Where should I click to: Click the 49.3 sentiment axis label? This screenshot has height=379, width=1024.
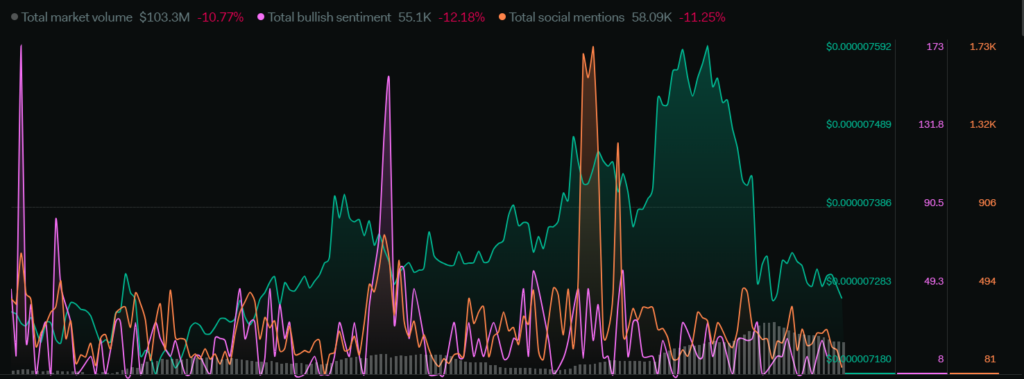(934, 281)
